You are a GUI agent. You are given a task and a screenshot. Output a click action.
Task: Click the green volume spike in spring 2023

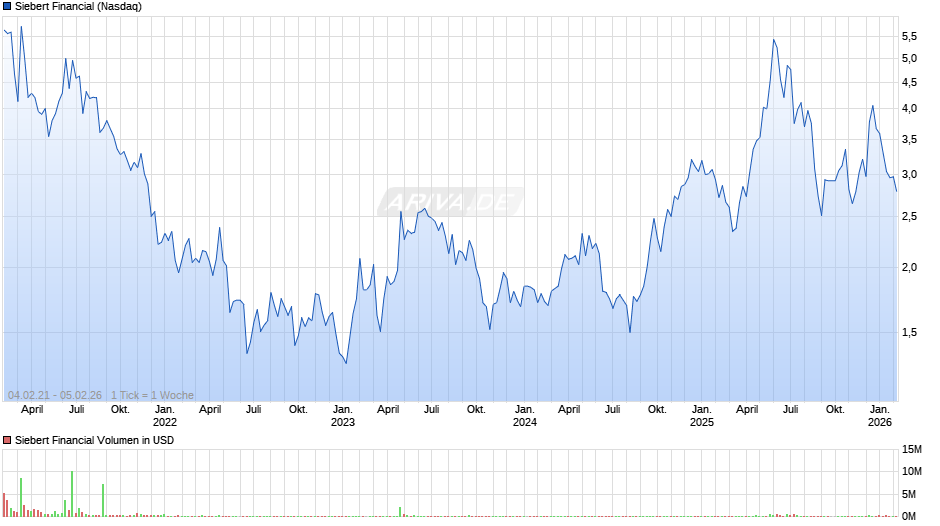400,512
